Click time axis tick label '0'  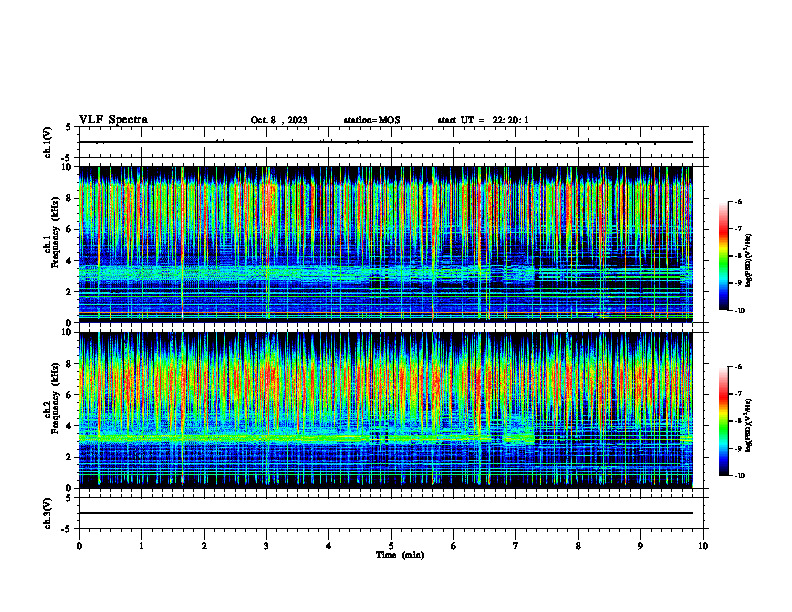(79, 546)
